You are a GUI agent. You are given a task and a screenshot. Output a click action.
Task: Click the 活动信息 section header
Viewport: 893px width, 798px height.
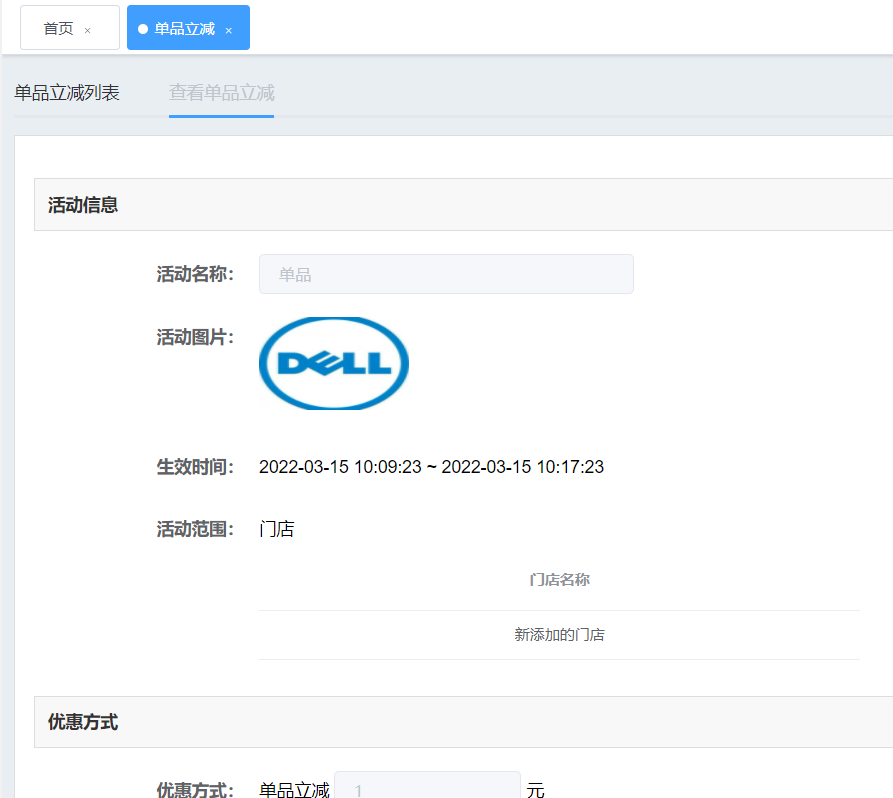pyautogui.click(x=464, y=204)
